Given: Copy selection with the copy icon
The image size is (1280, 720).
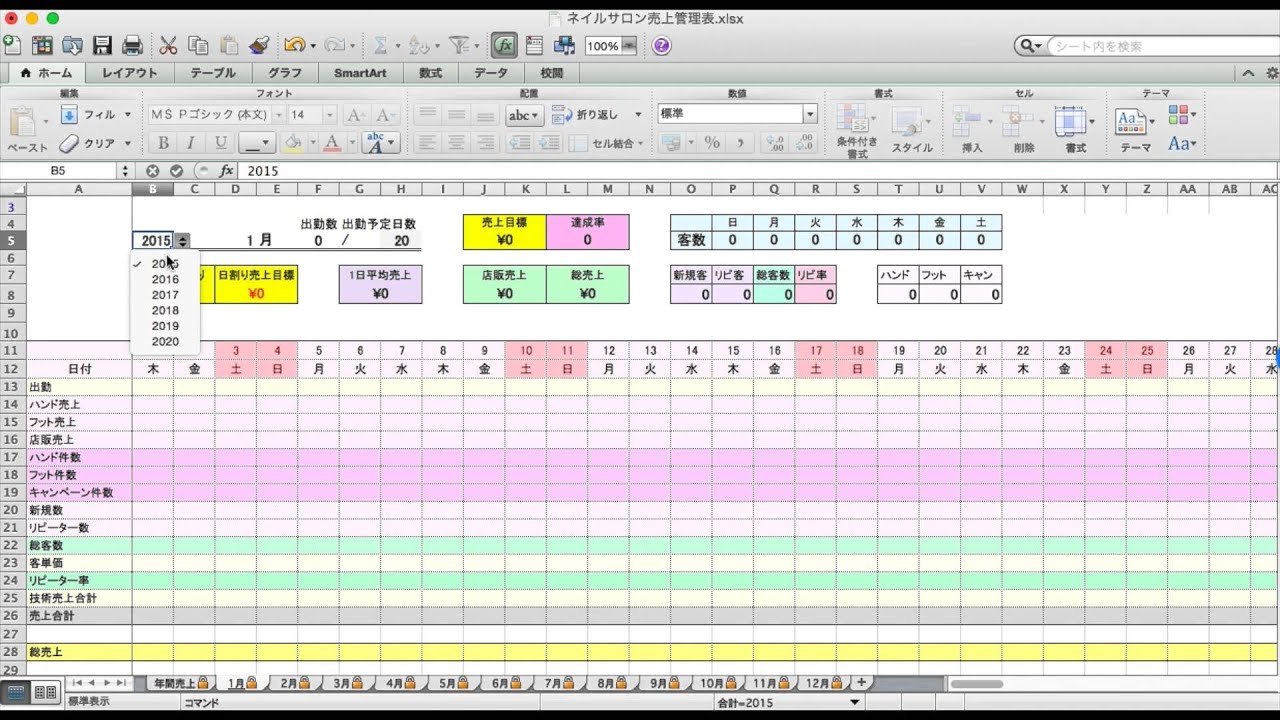Looking at the screenshot, I should point(198,45).
